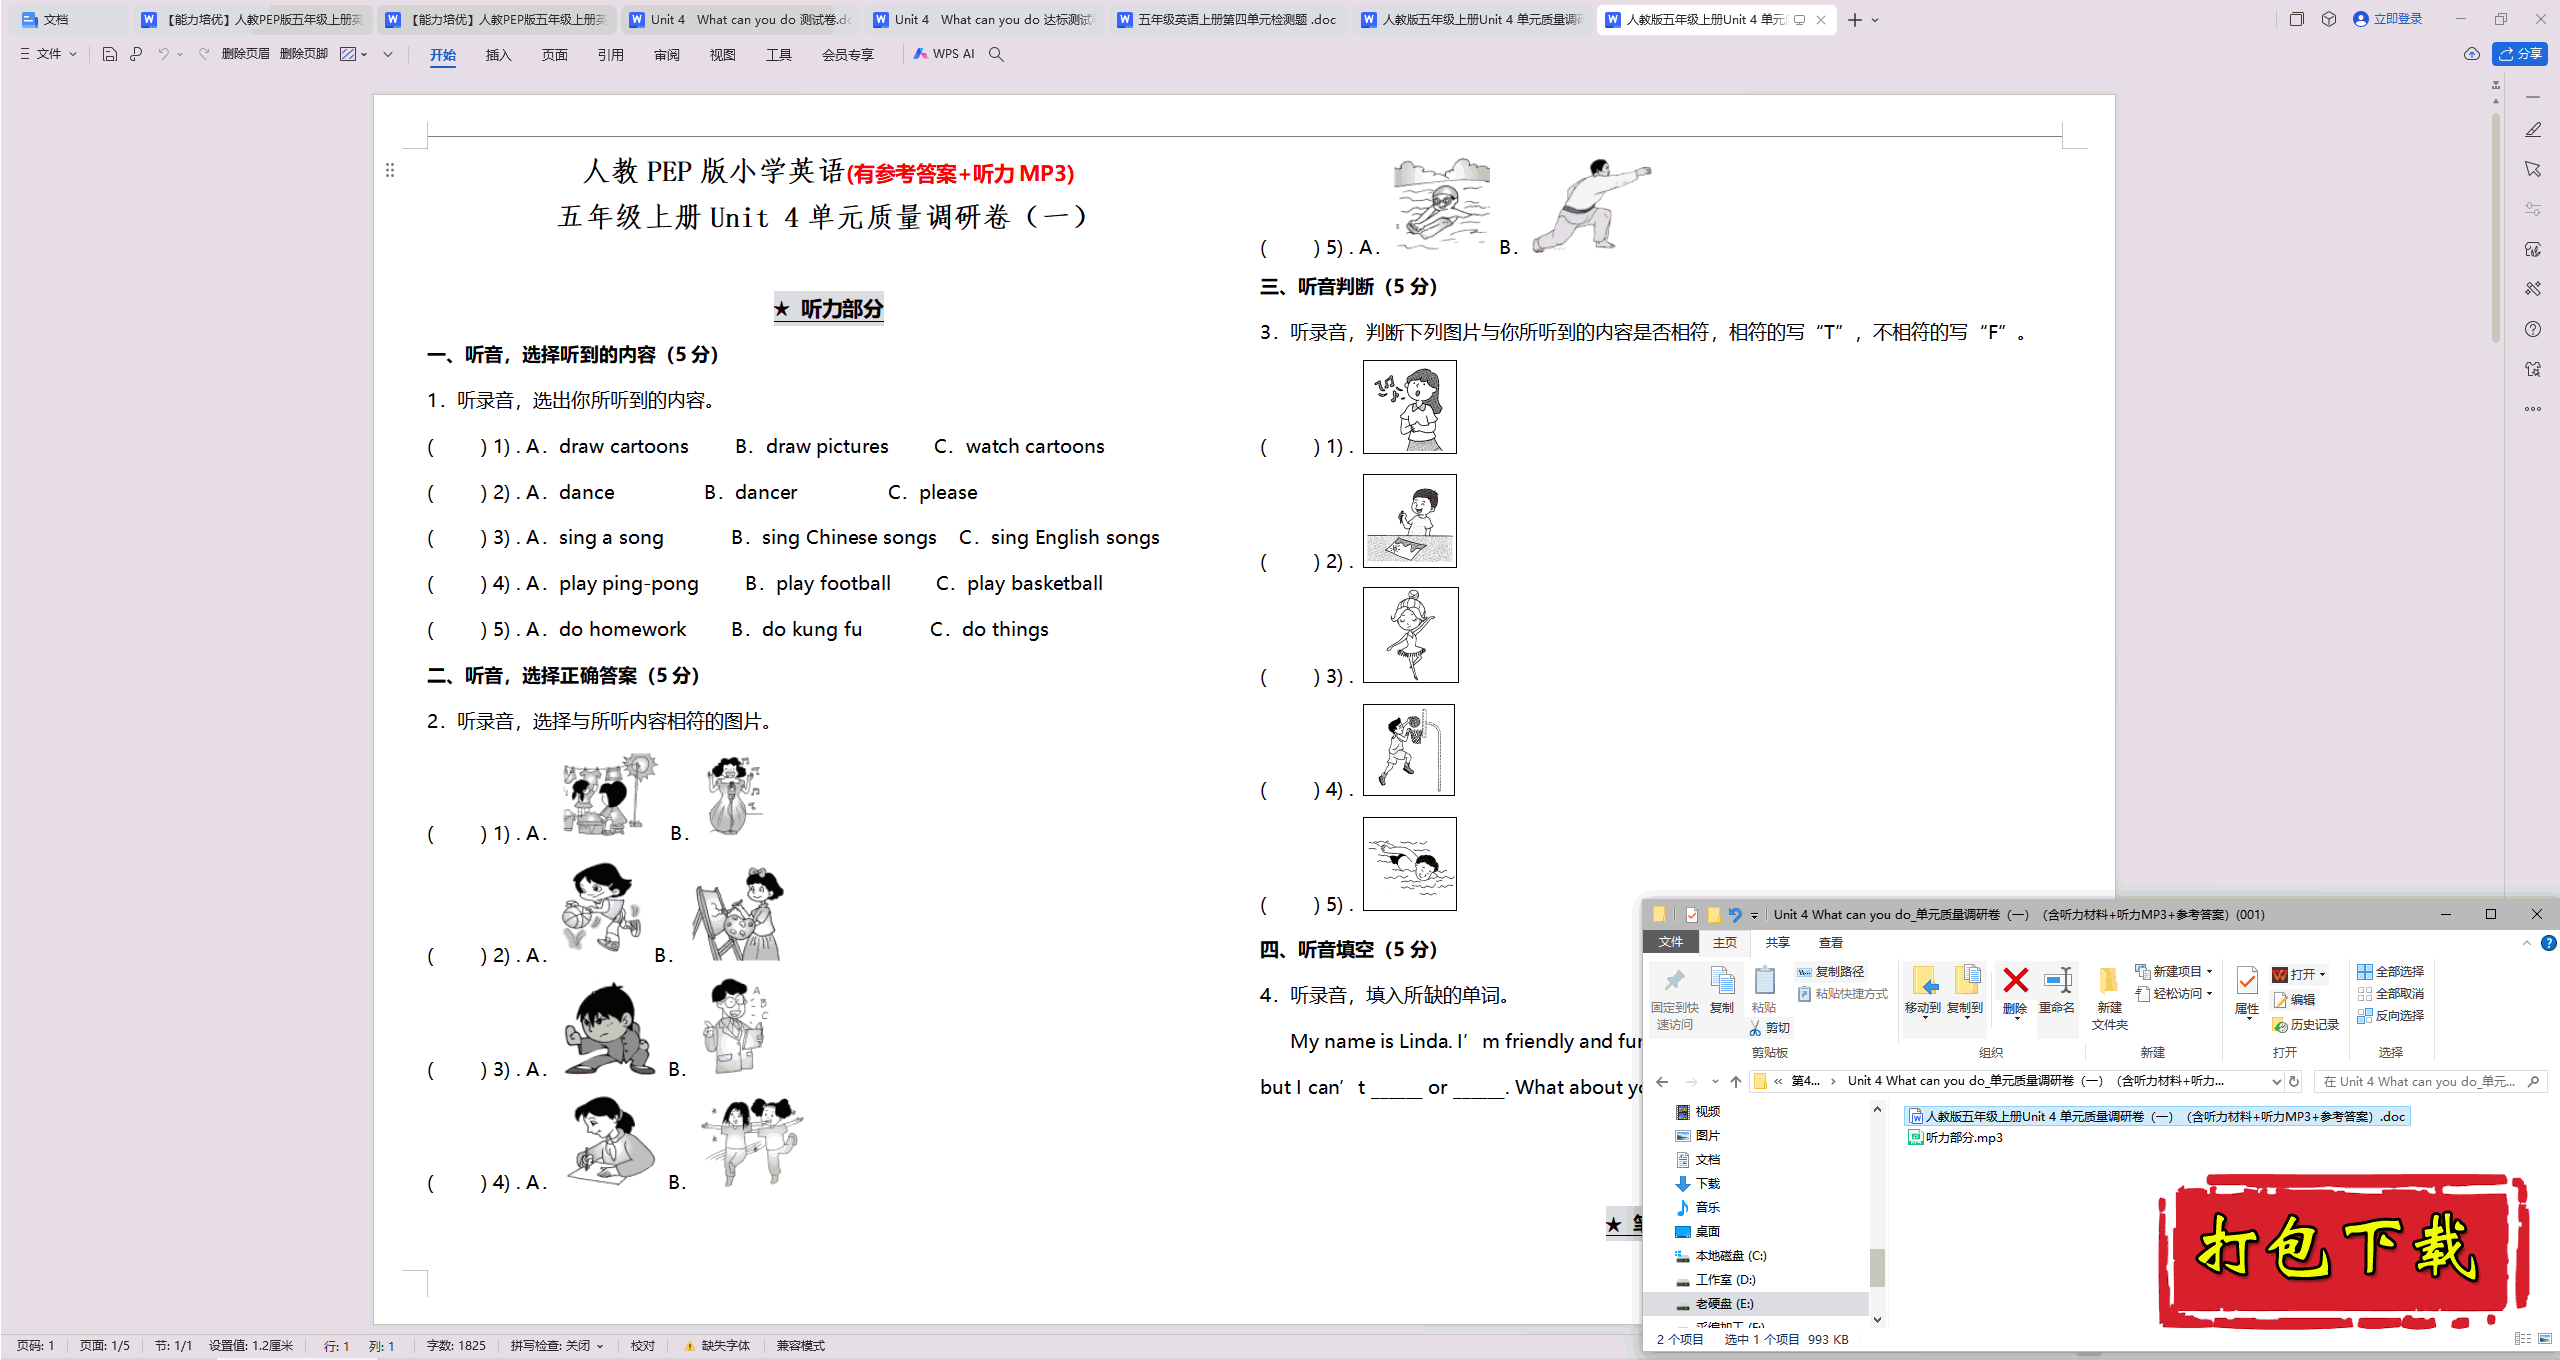Image resolution: width=2560 pixels, height=1360 pixels.
Task: Click the cube icon beside login button
Action: [x=2329, y=19]
